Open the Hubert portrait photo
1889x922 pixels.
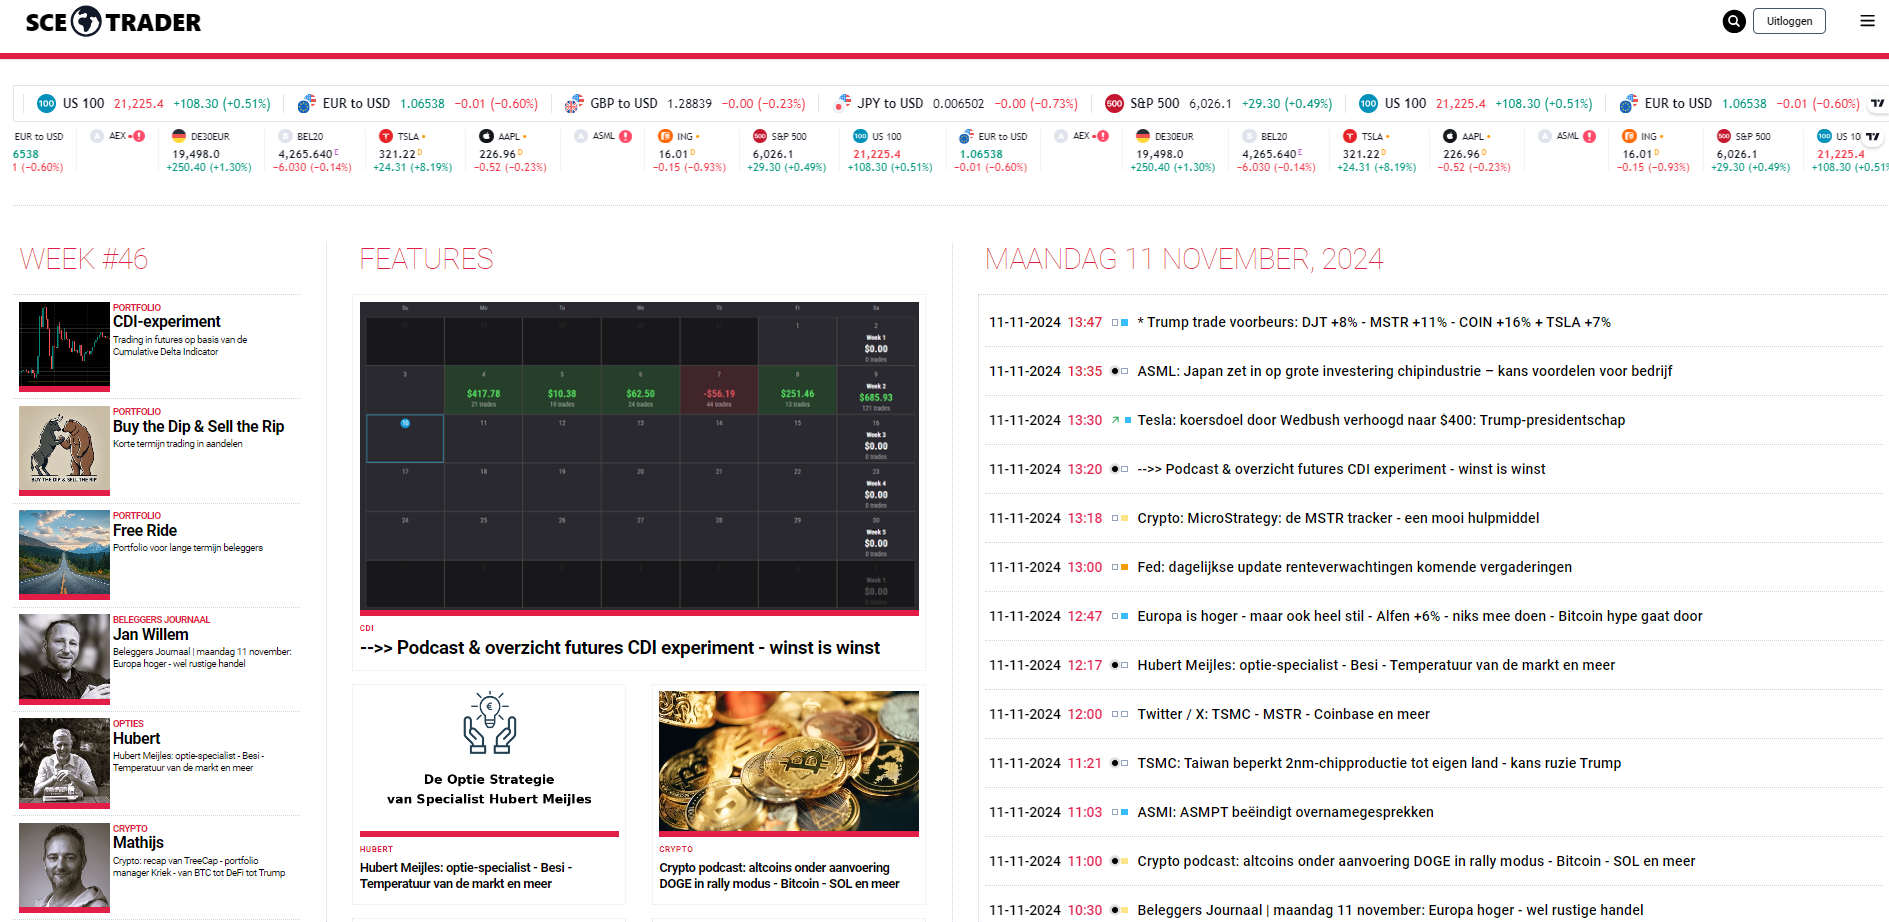(64, 762)
